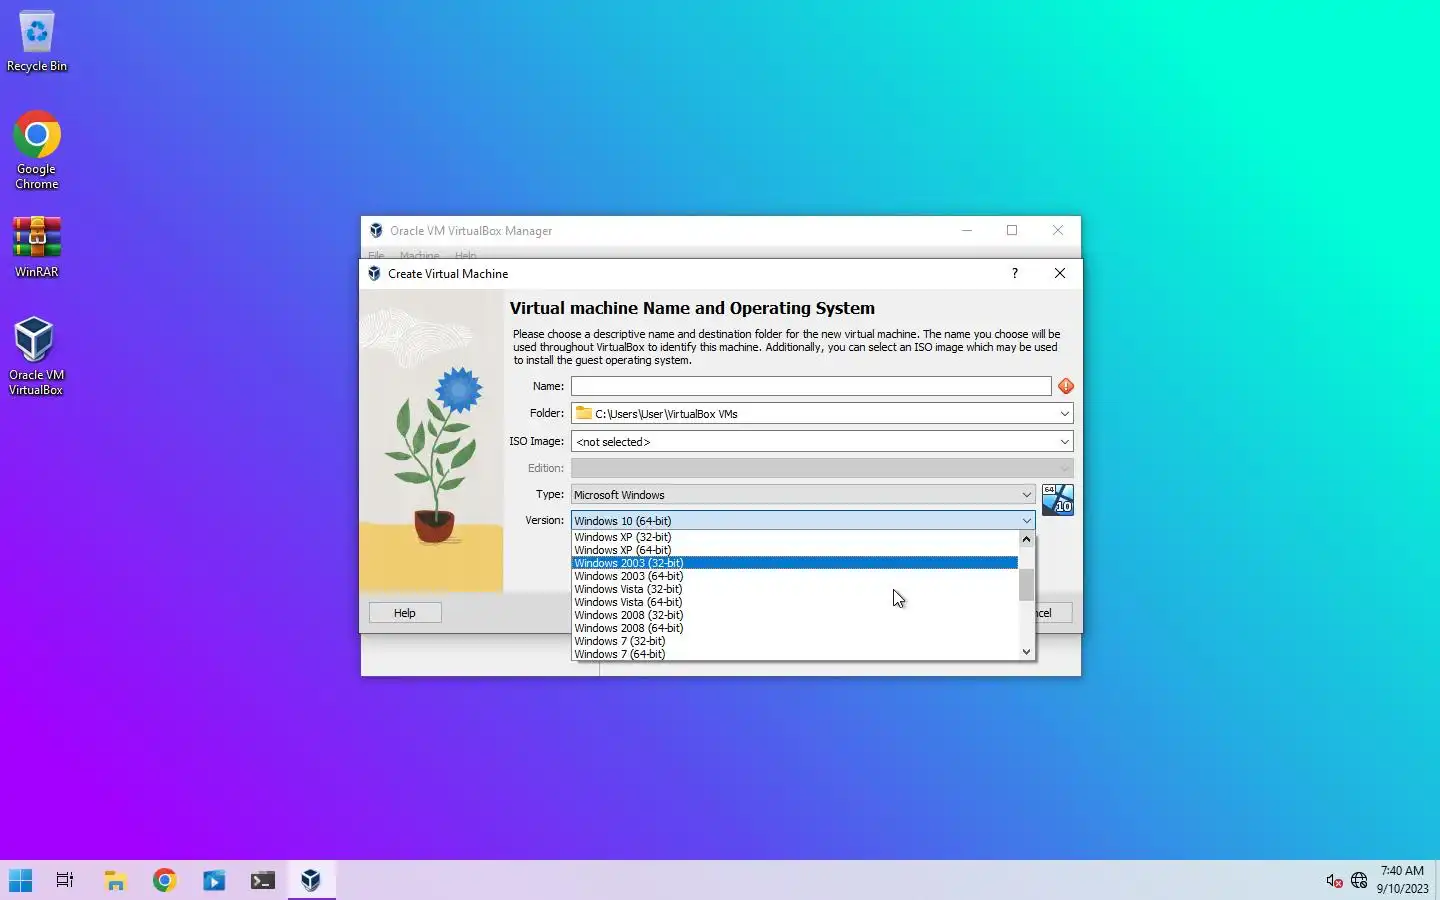1440x900 pixels.
Task: Select Windows 2008 (64-bit) entry
Action: click(x=795, y=628)
